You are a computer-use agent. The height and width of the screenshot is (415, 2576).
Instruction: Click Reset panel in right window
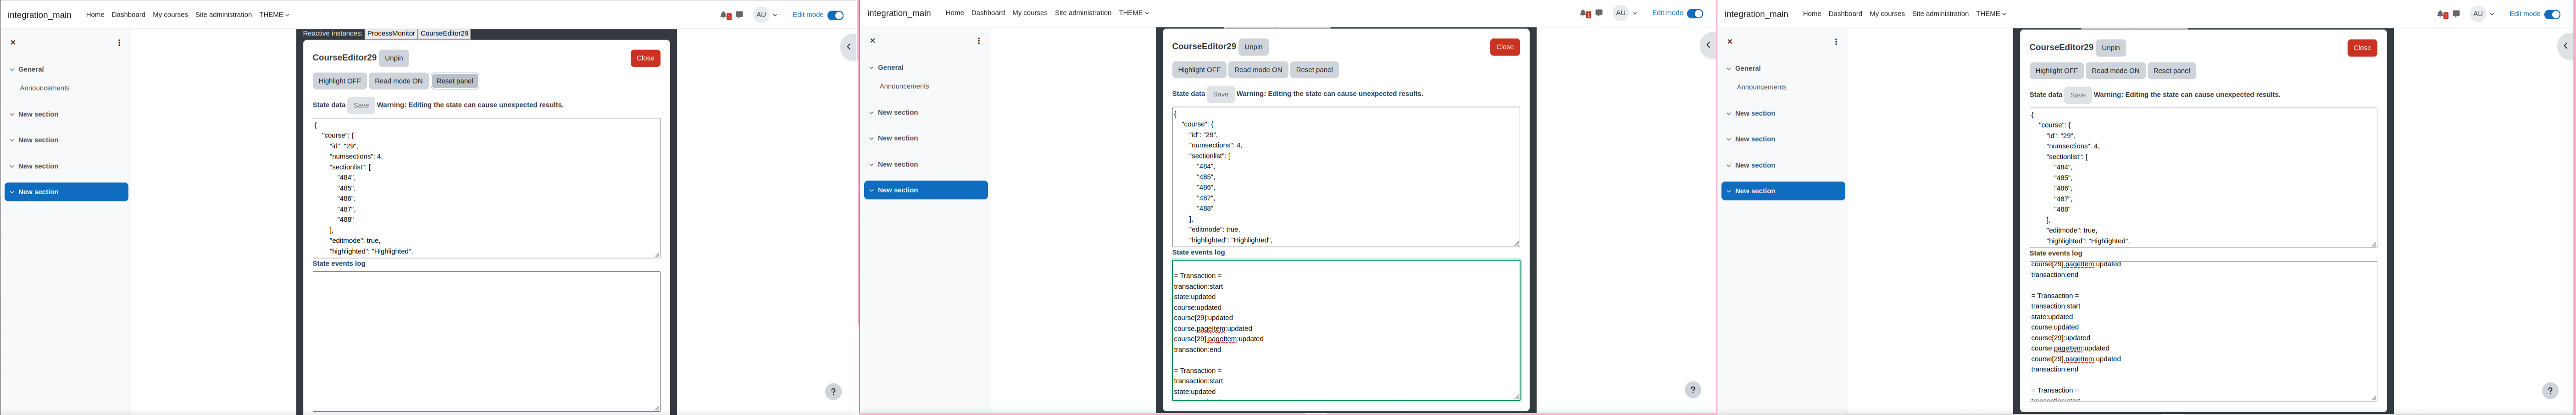coord(2171,71)
